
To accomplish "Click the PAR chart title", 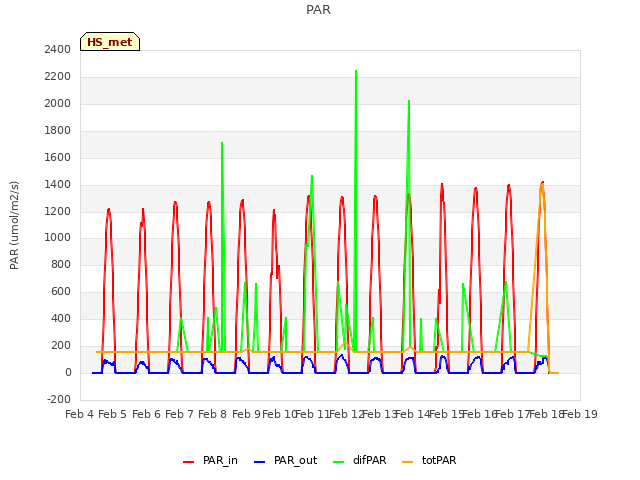I will pyautogui.click(x=318, y=9).
